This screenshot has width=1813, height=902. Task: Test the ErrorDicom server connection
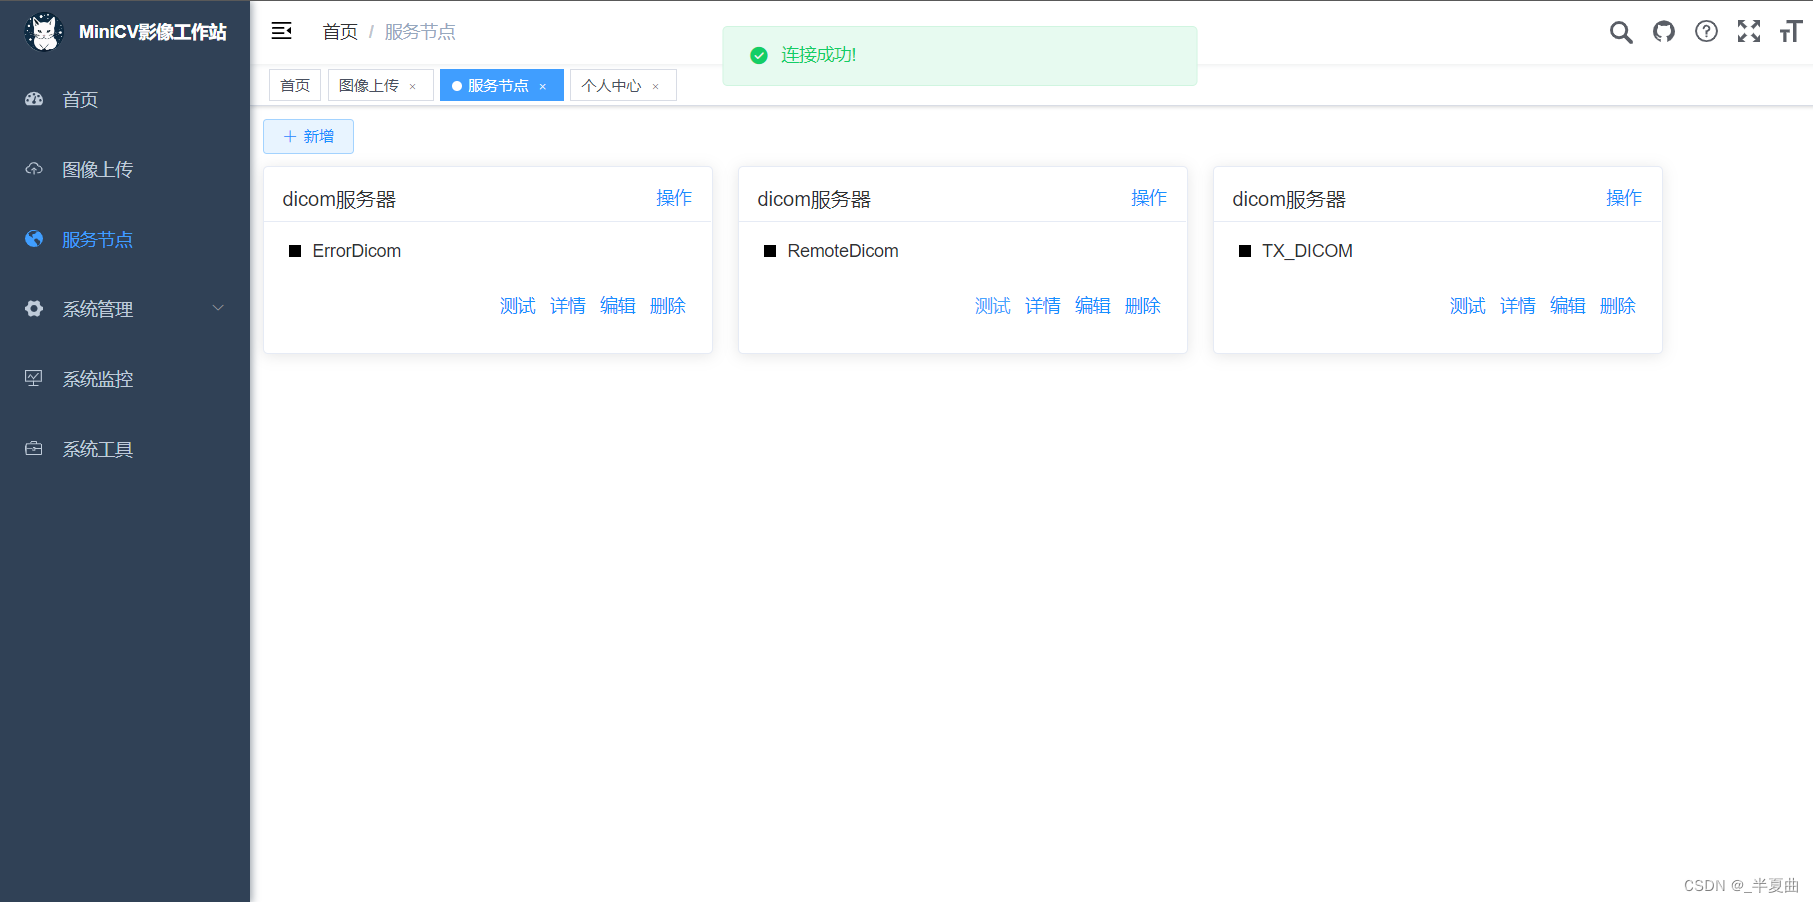pos(517,306)
